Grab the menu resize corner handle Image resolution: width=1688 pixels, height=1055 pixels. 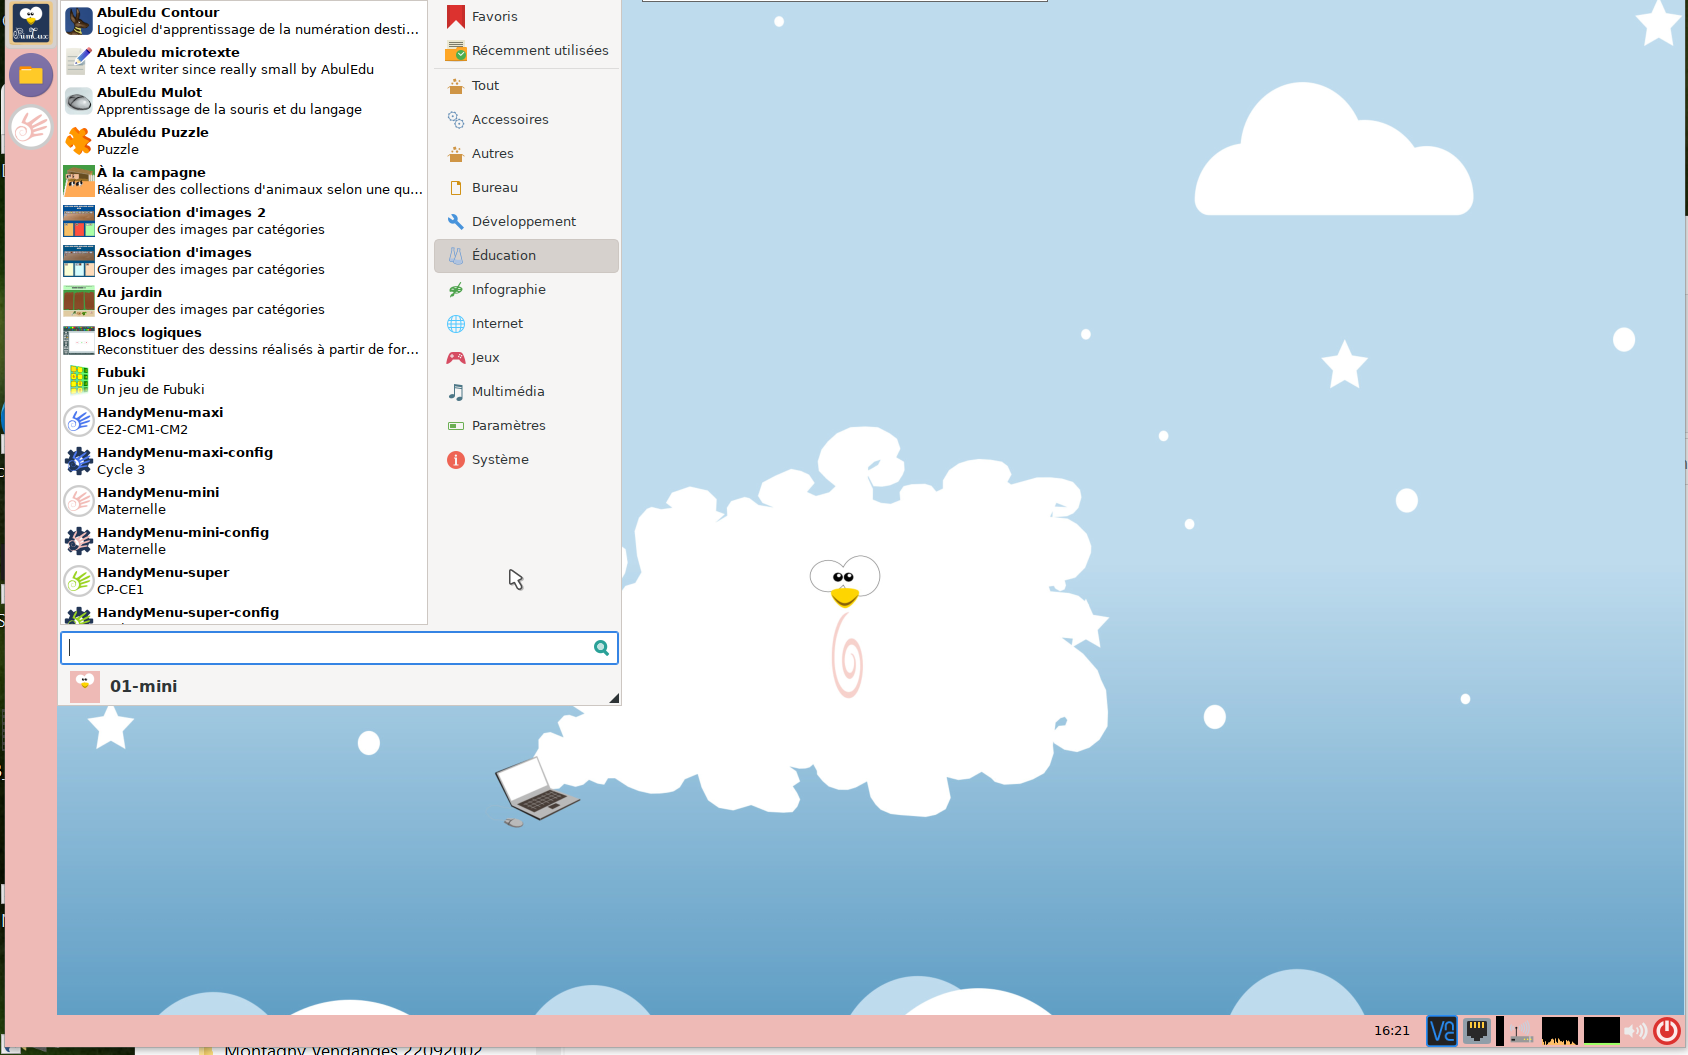pyautogui.click(x=614, y=698)
